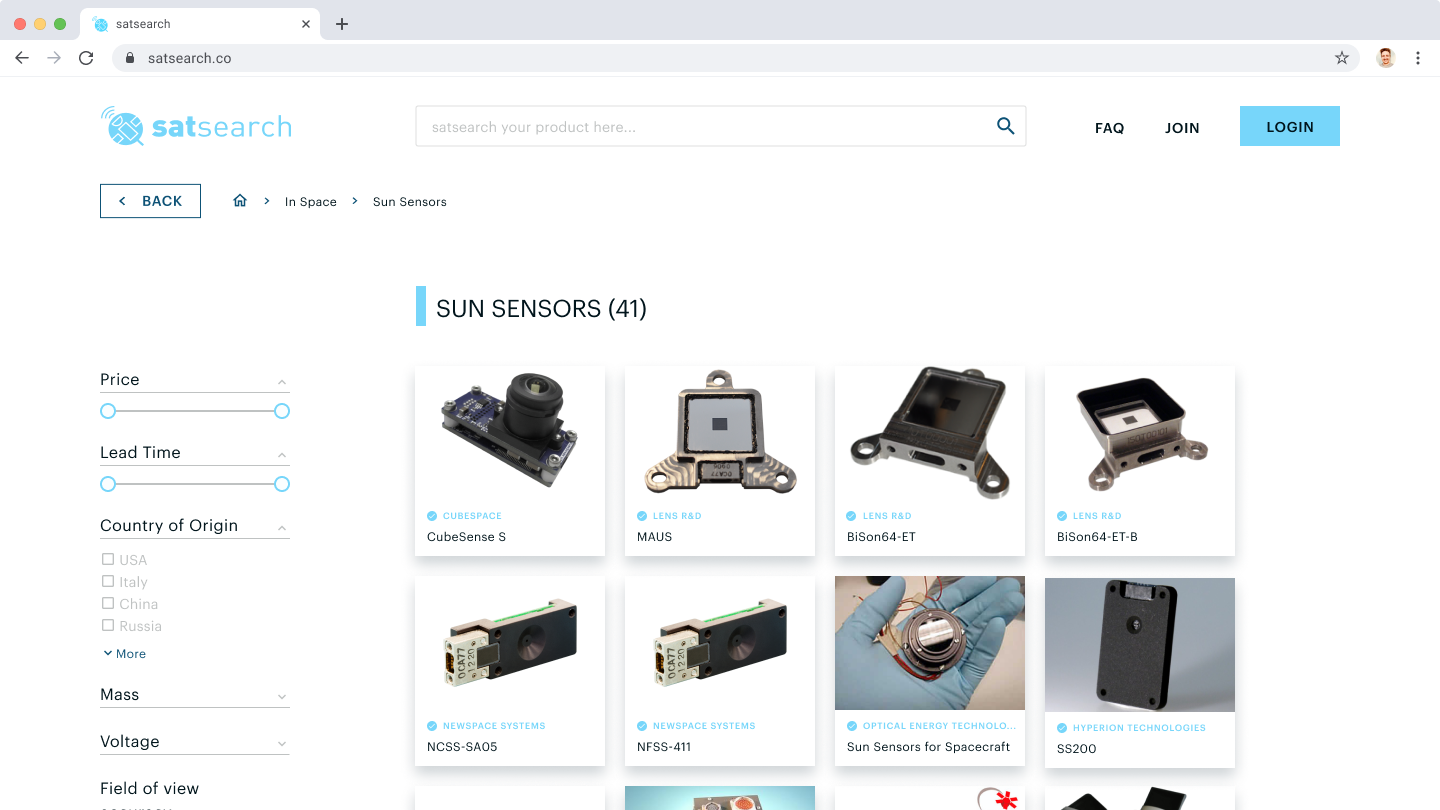Screen dimensions: 1440x810
Task: Go to the home breadcrumb icon
Action: point(240,201)
